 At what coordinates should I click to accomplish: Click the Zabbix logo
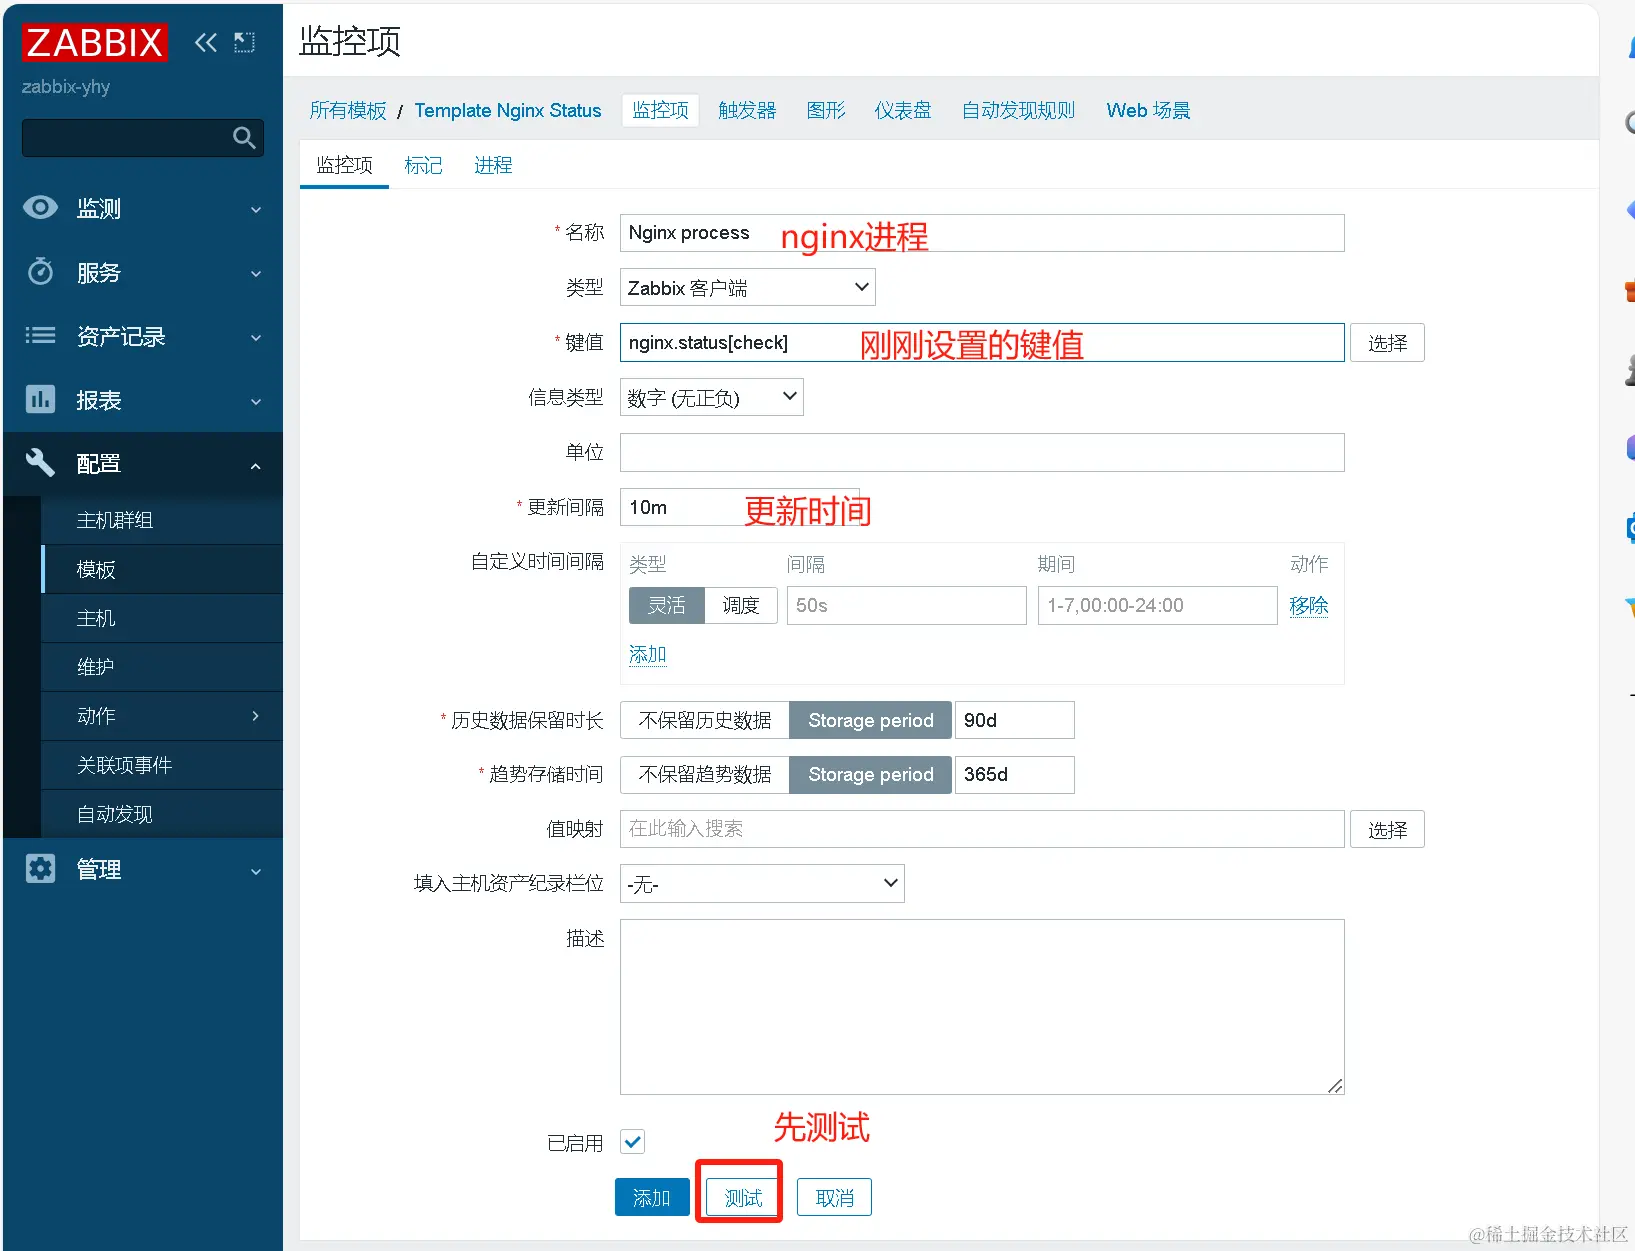click(94, 42)
